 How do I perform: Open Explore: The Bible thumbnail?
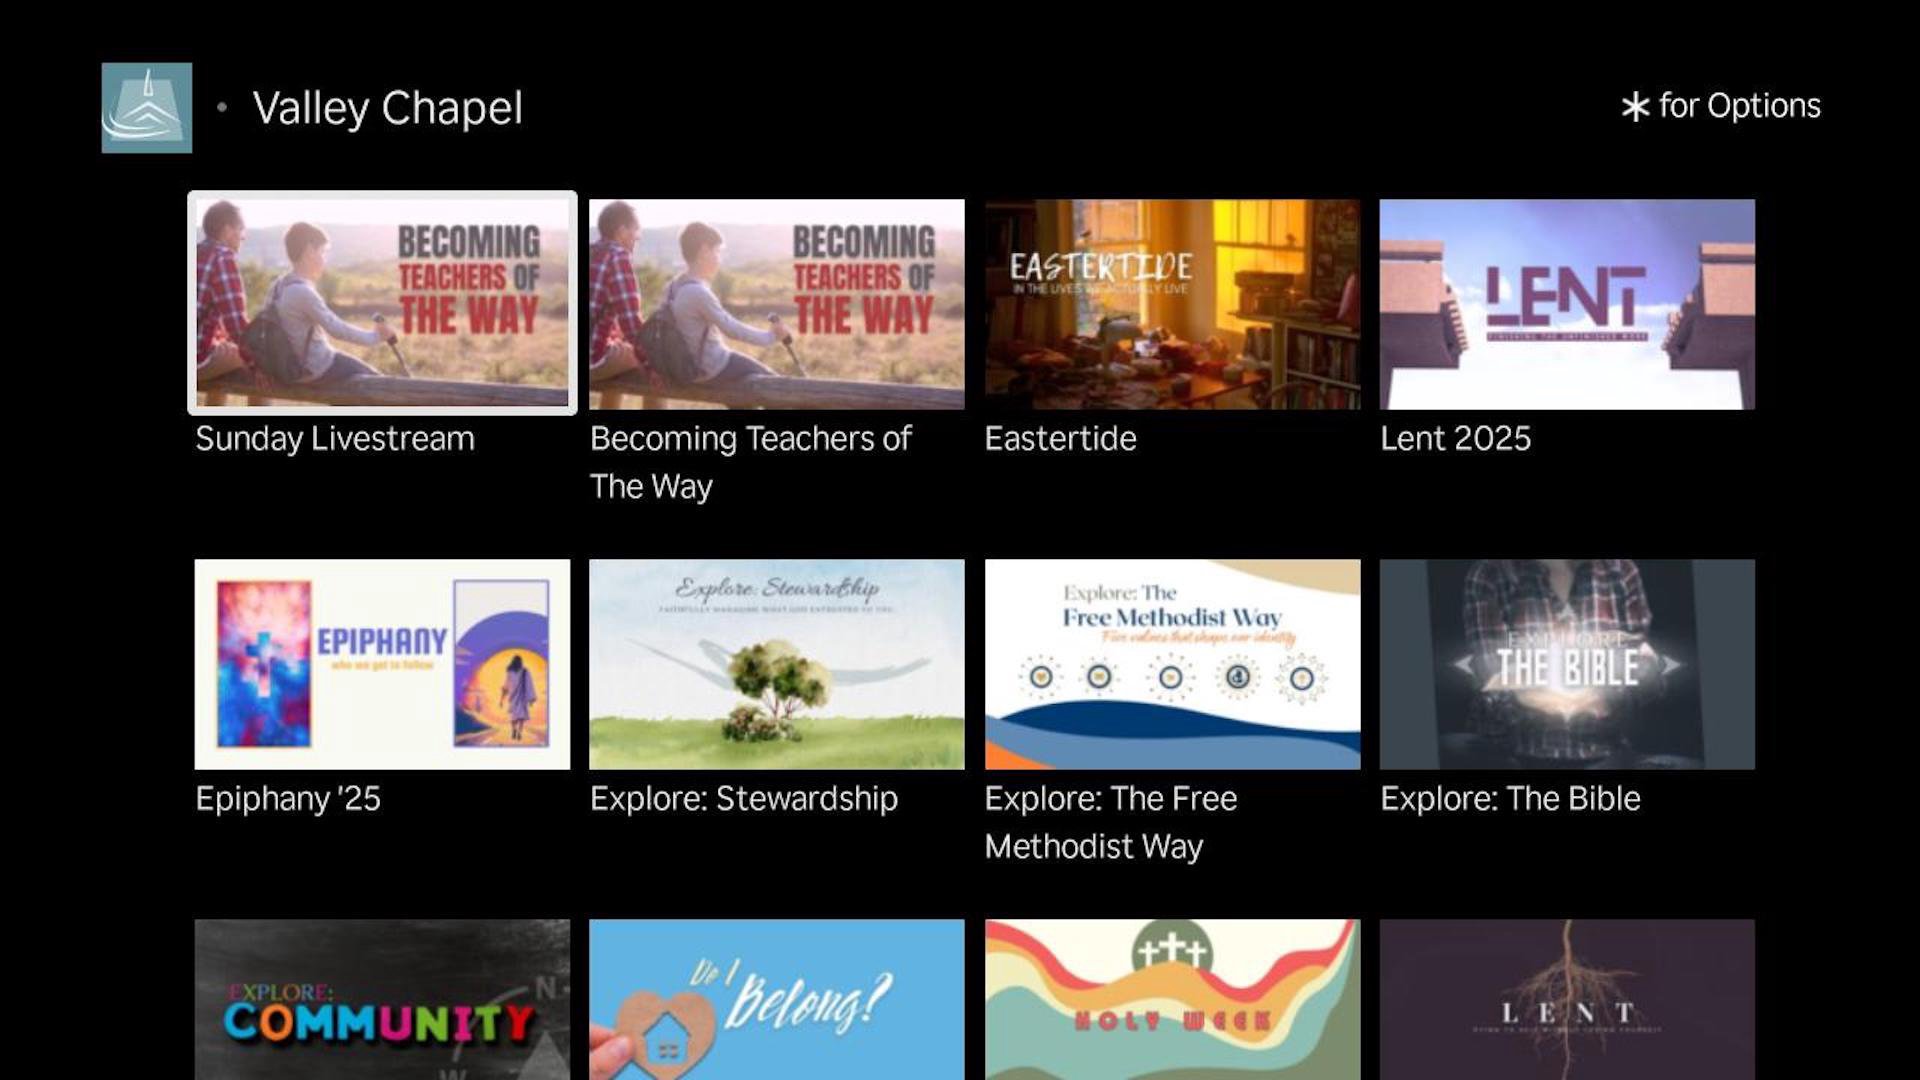pyautogui.click(x=1567, y=664)
